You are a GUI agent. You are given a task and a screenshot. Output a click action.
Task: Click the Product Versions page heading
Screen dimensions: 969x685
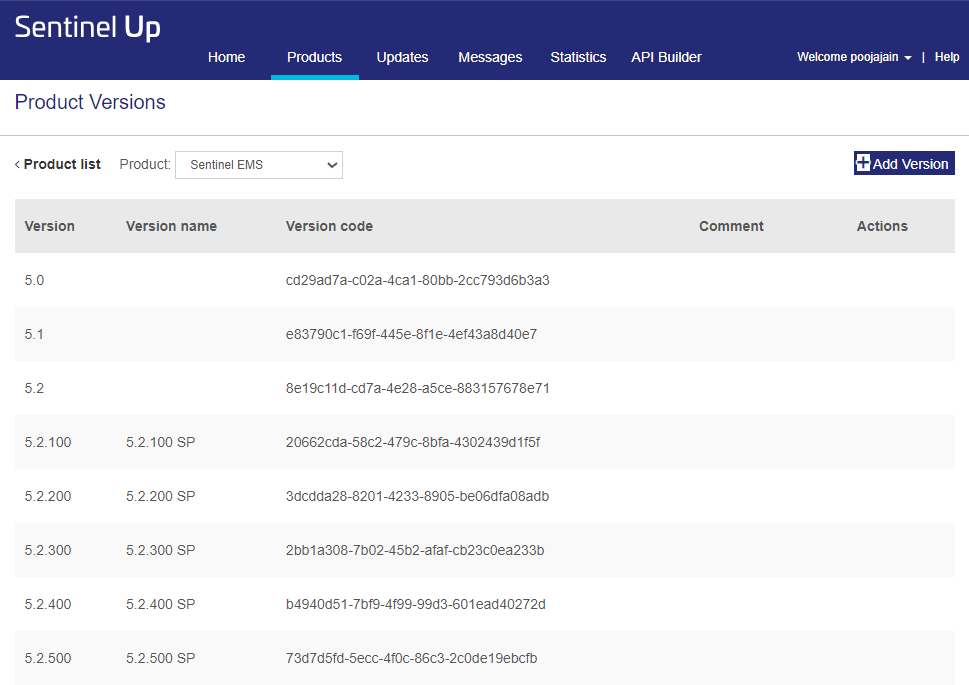90,102
